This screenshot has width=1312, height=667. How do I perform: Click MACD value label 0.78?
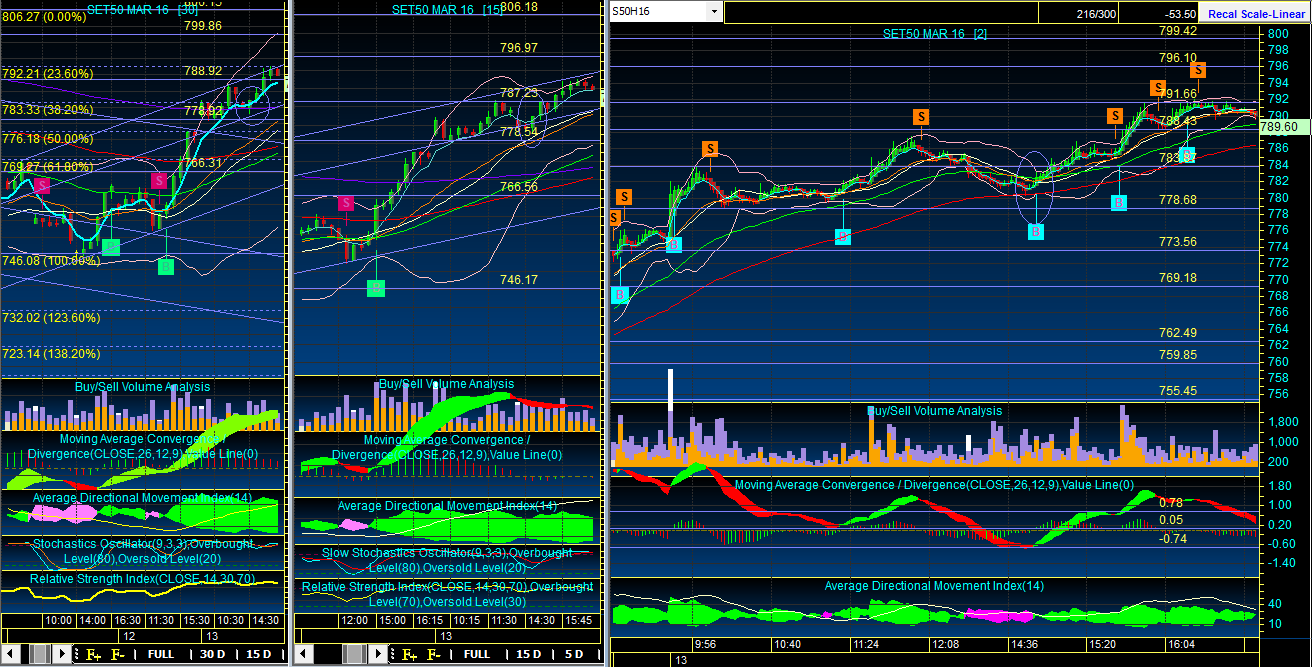tap(1171, 503)
